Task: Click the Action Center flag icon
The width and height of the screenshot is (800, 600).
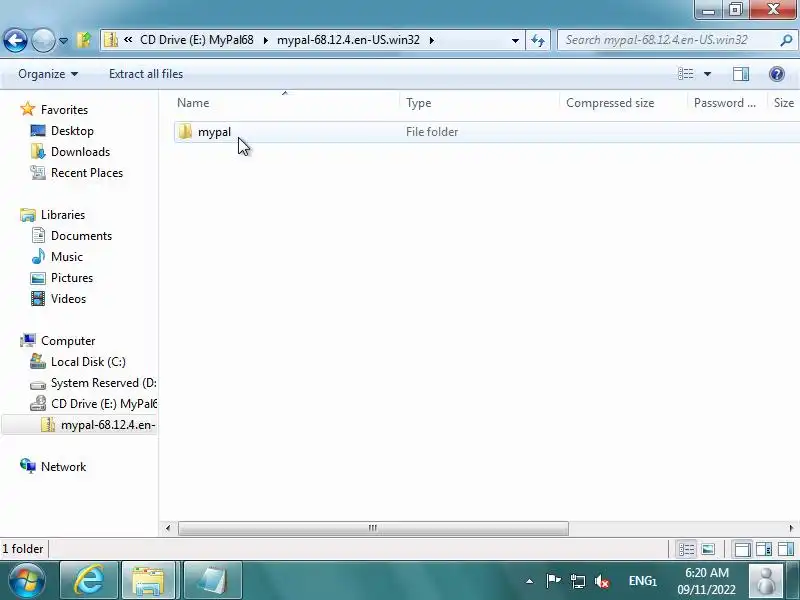Action: (553, 581)
